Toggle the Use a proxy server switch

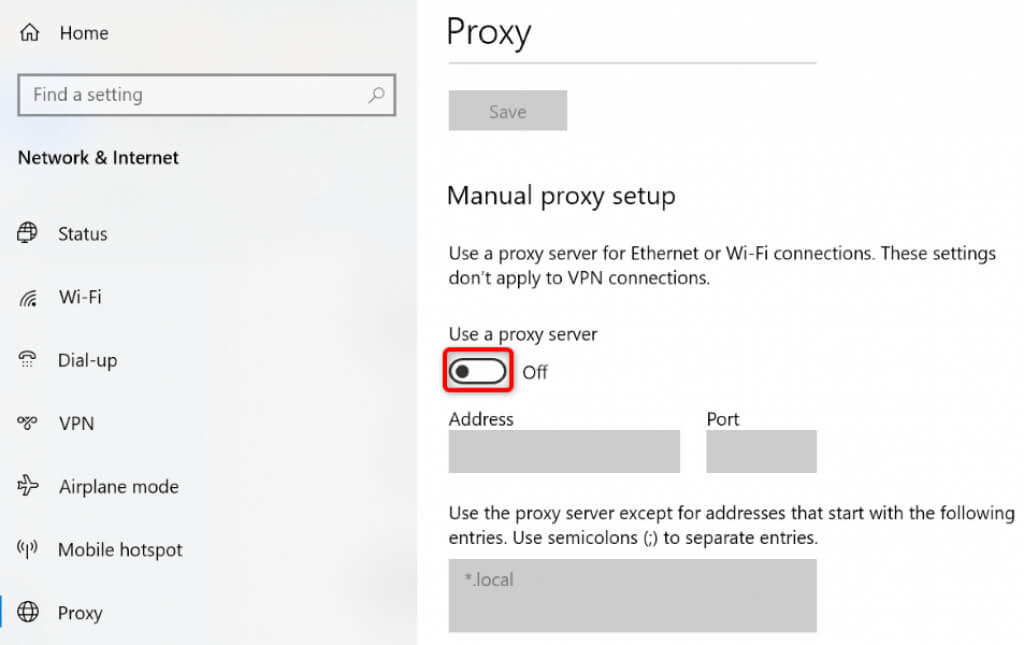pos(479,372)
